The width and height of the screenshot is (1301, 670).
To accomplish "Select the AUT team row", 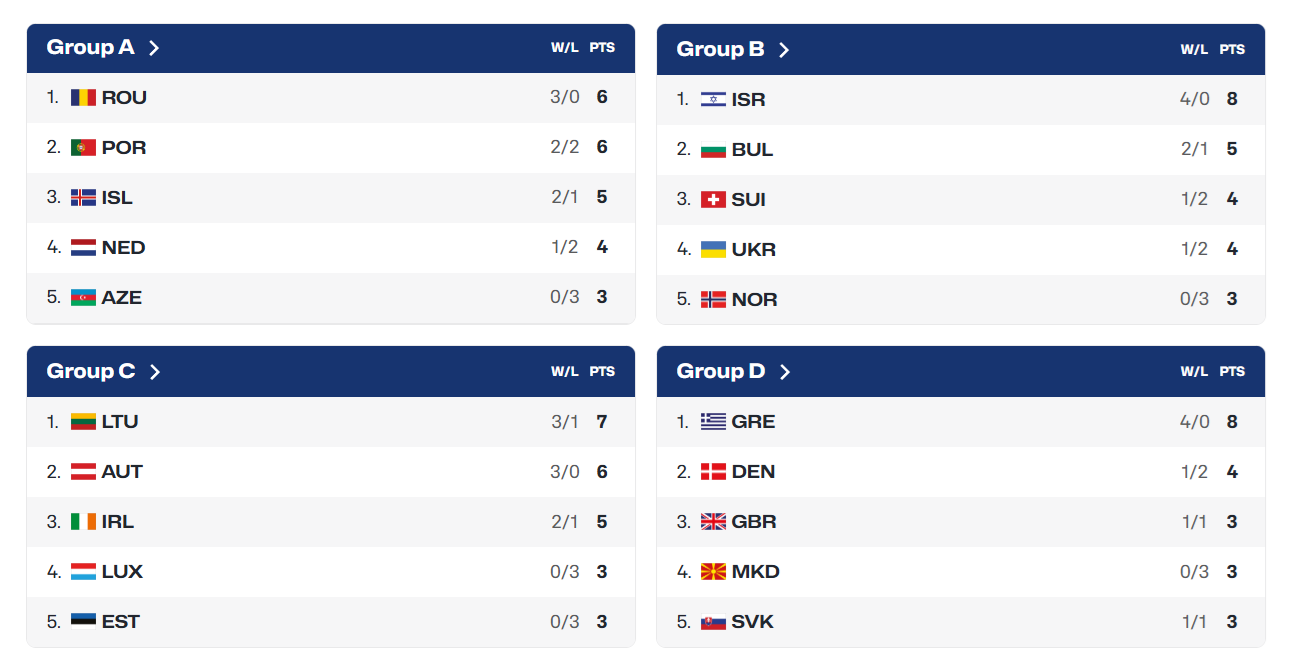I will [x=331, y=472].
